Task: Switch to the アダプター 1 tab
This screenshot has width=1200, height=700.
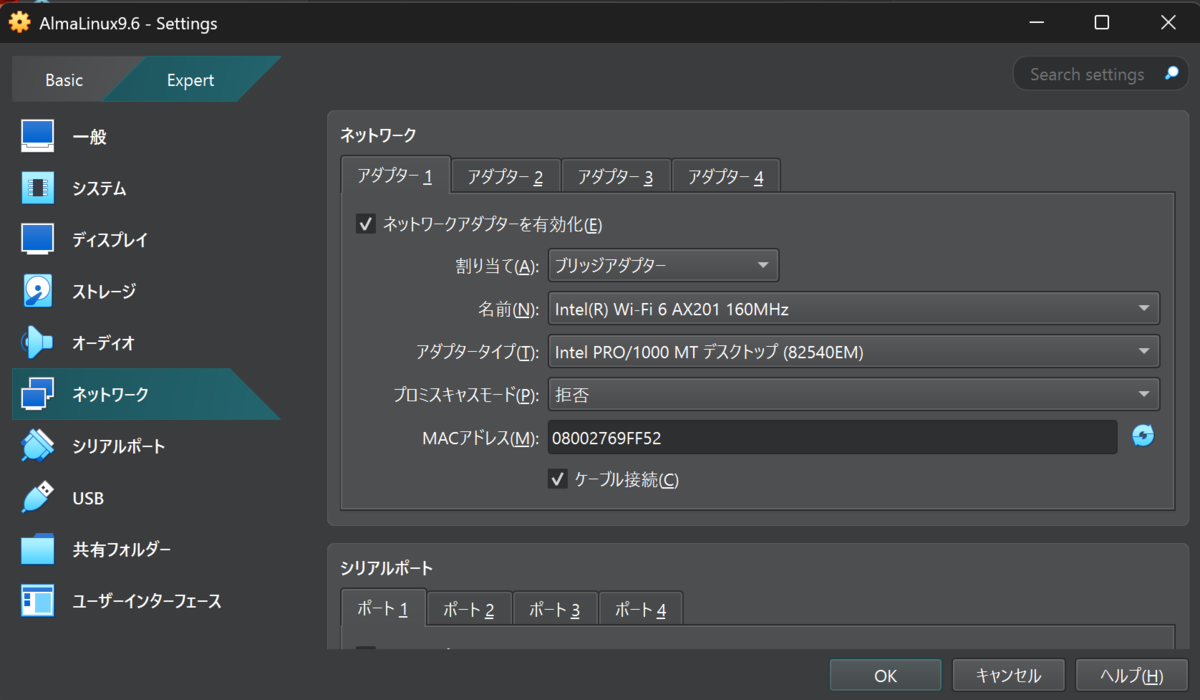Action: tap(395, 176)
